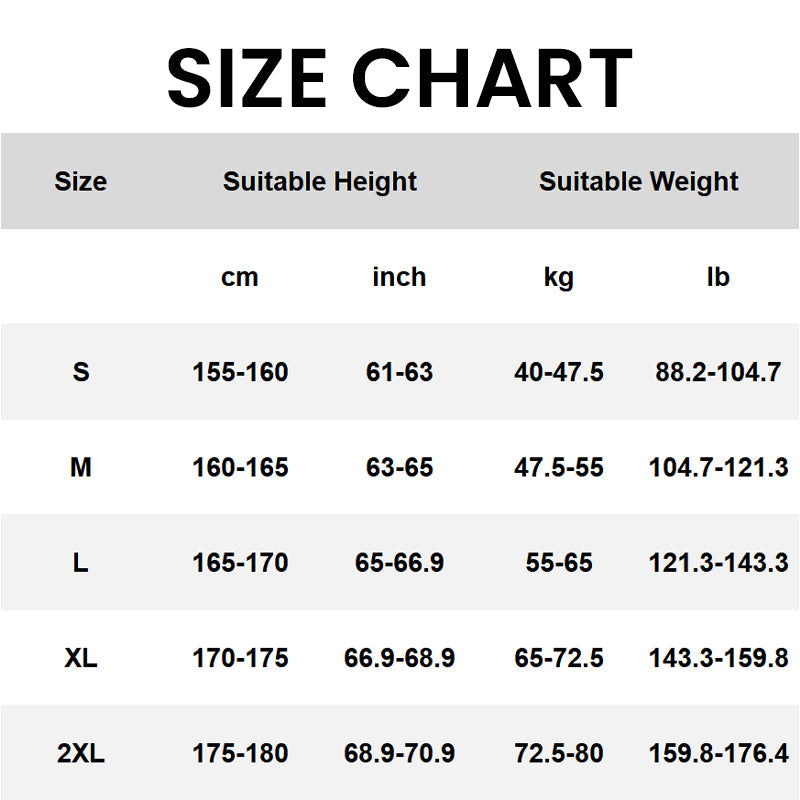
Task: Click the SIZE CHART title
Action: pyautogui.click(x=399, y=77)
